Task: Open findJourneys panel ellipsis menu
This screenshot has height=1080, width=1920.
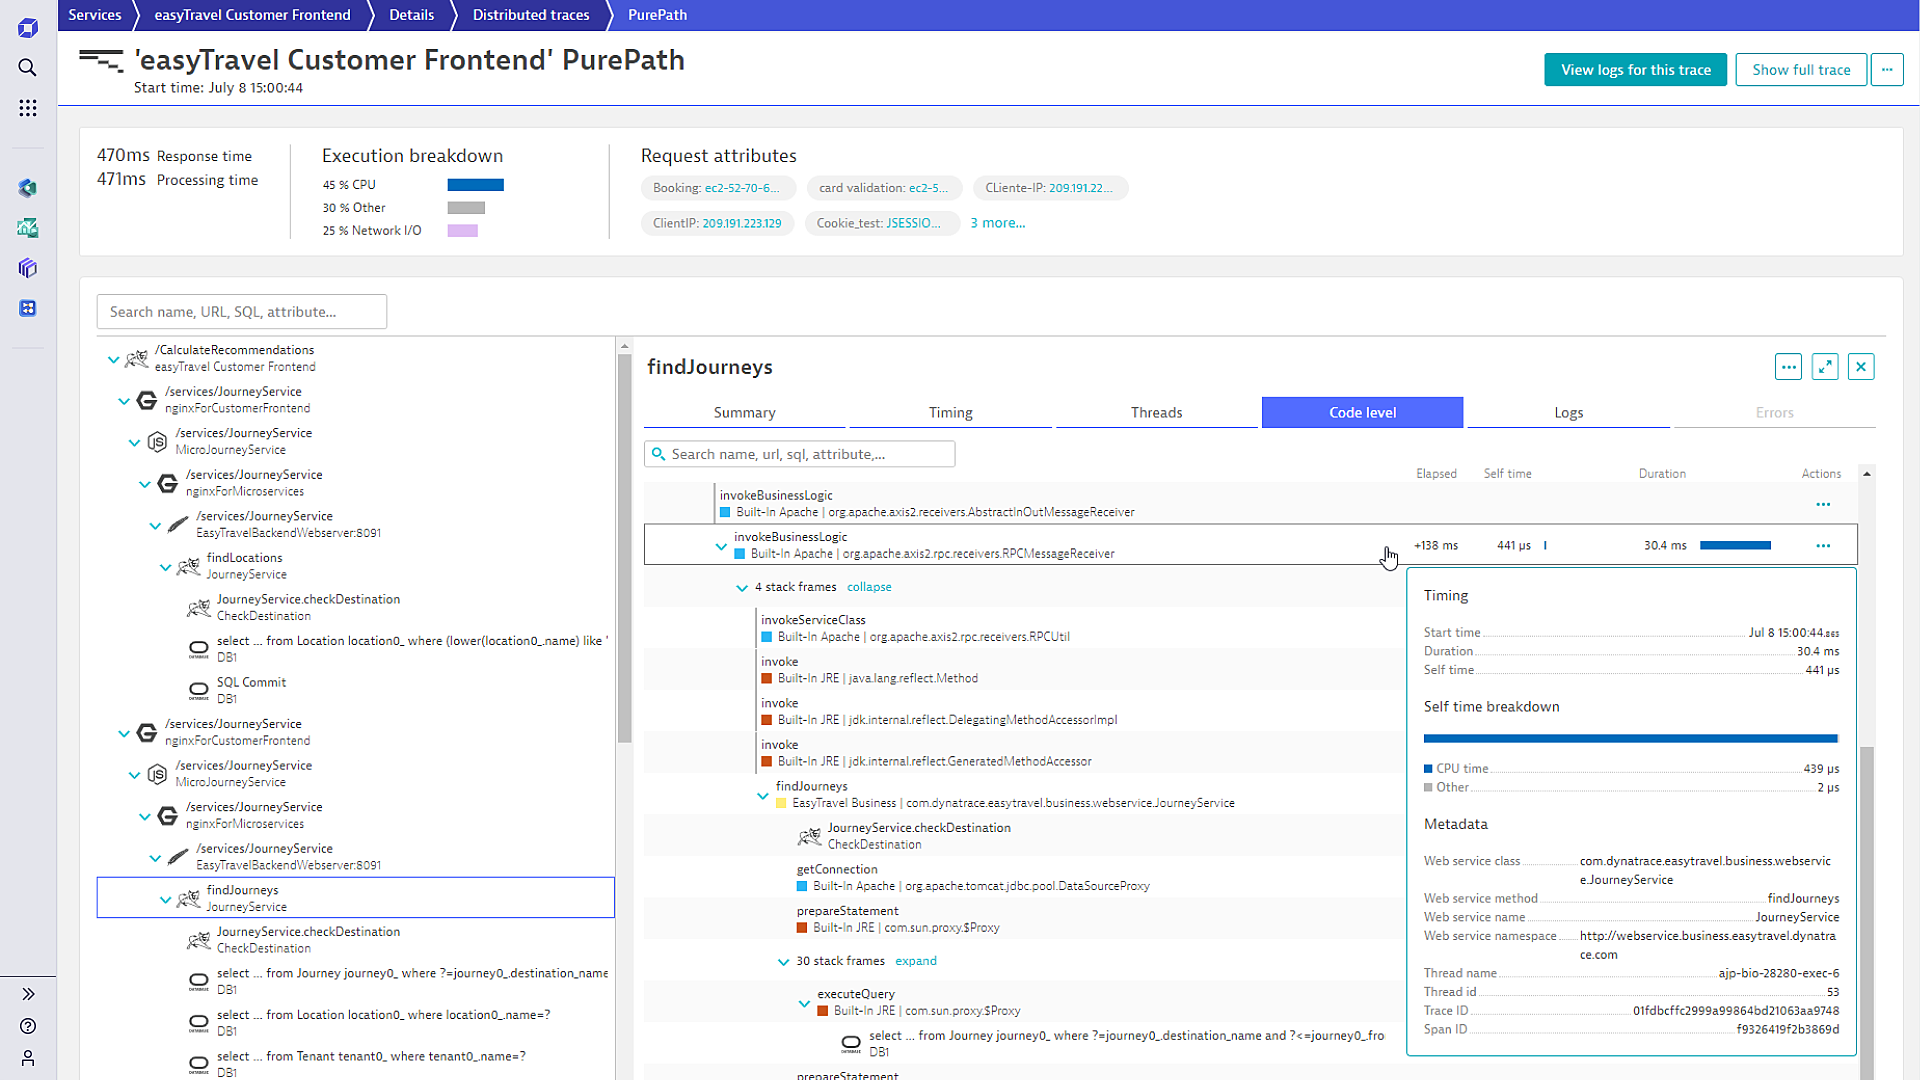Action: click(1789, 367)
